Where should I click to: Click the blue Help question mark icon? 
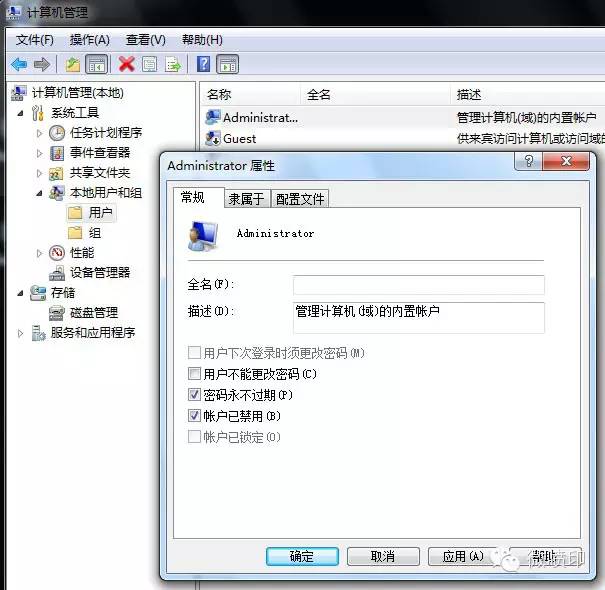coord(203,64)
